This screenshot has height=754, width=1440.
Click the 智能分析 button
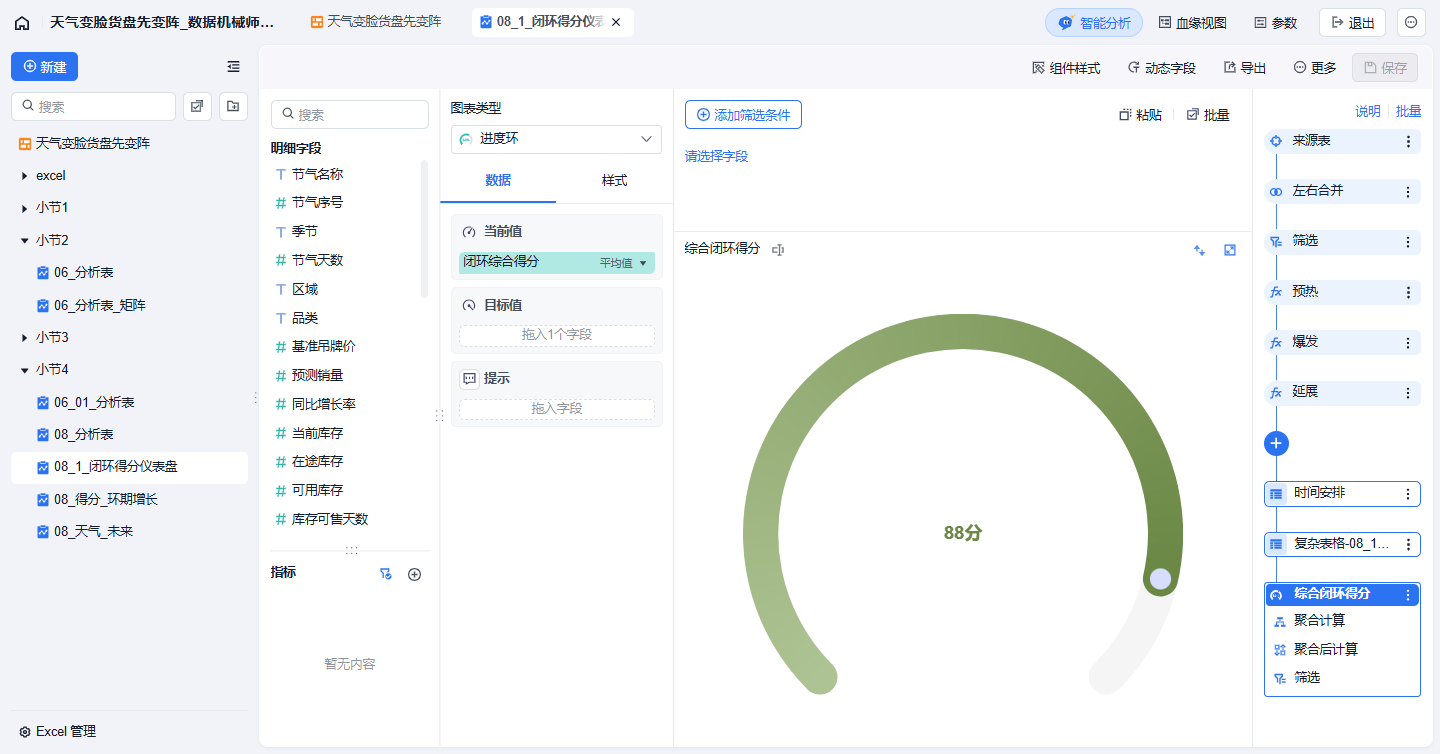click(1094, 22)
